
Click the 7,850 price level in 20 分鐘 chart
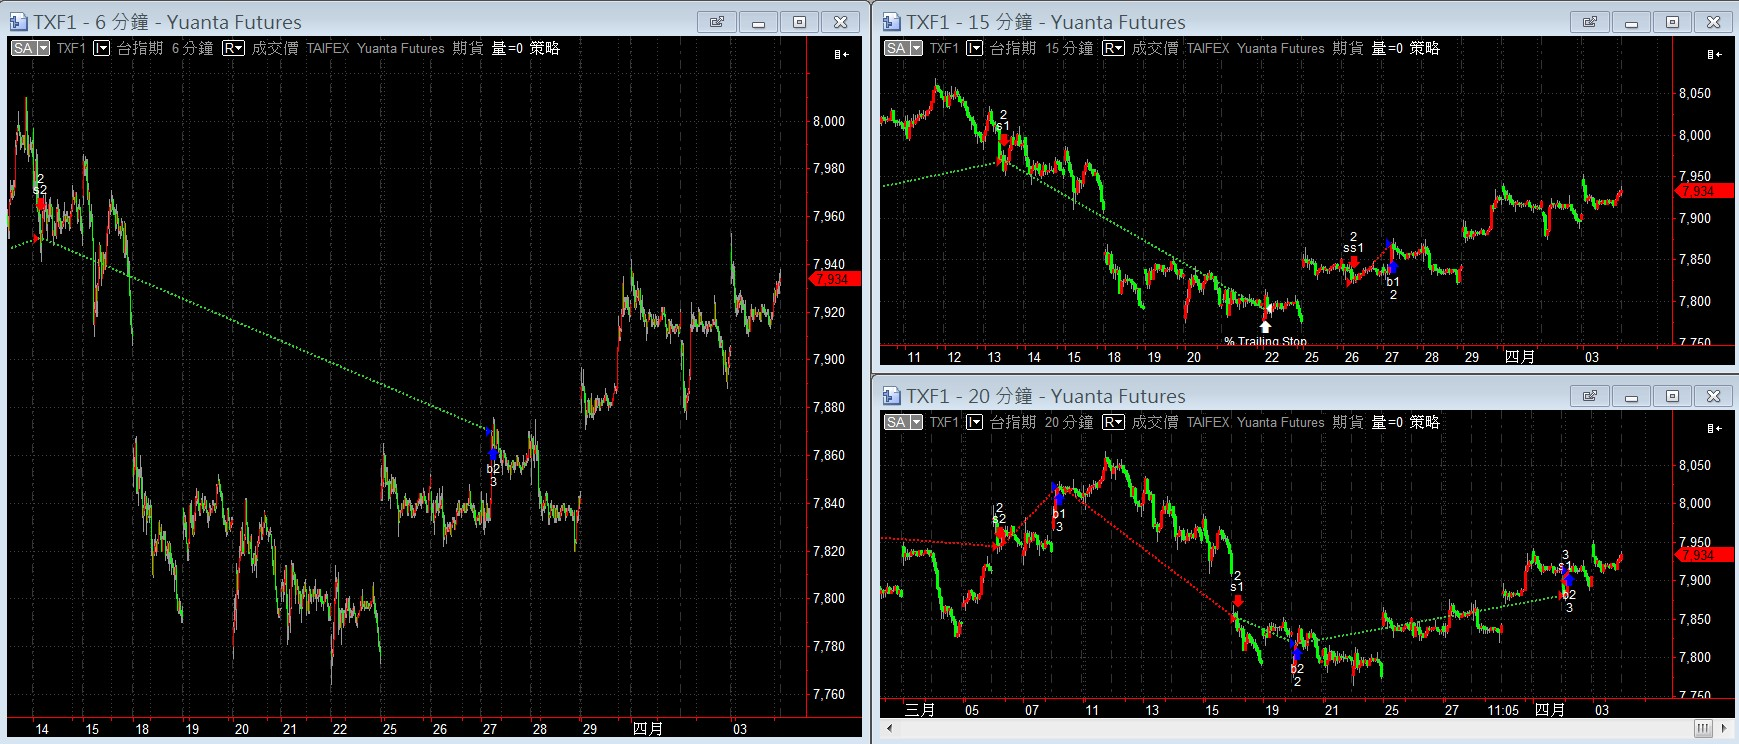point(1694,619)
